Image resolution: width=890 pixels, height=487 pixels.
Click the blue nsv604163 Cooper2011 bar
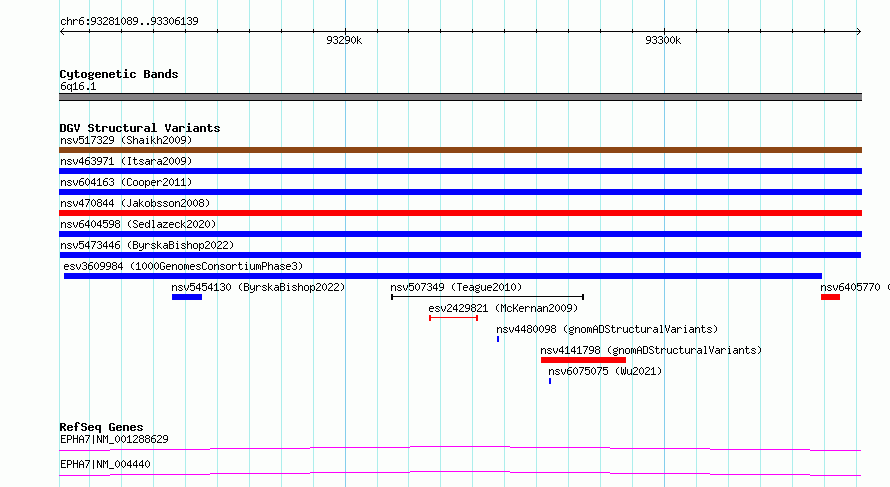click(x=460, y=192)
